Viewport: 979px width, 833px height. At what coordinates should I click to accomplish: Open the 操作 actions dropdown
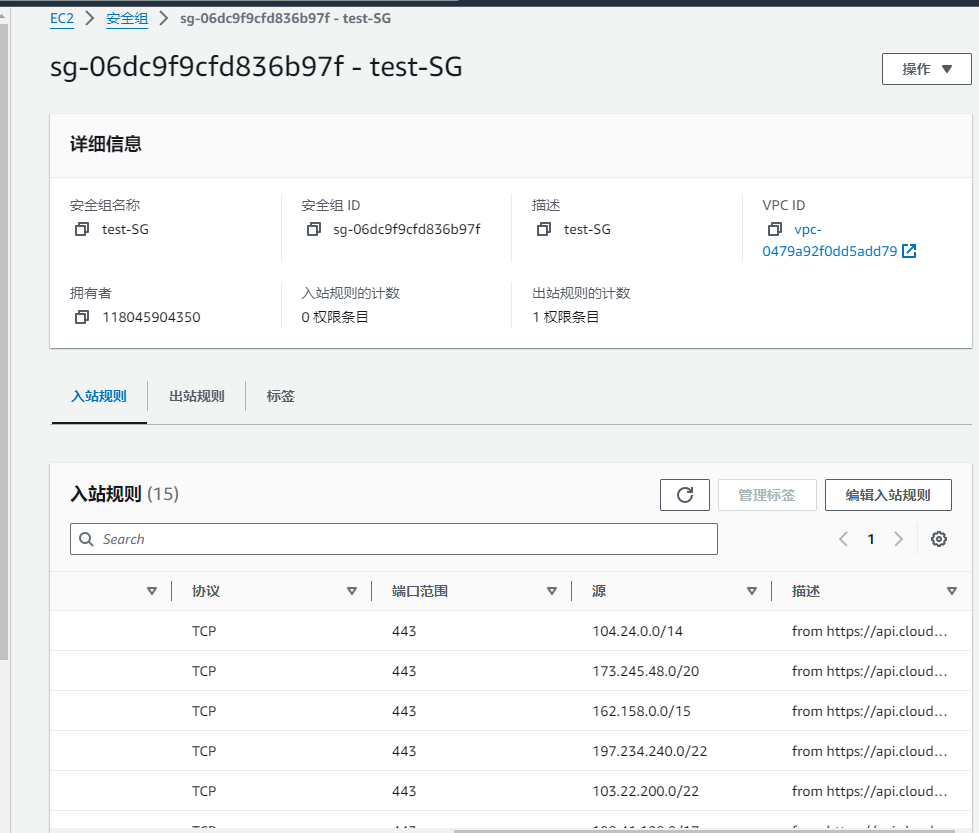(926, 69)
